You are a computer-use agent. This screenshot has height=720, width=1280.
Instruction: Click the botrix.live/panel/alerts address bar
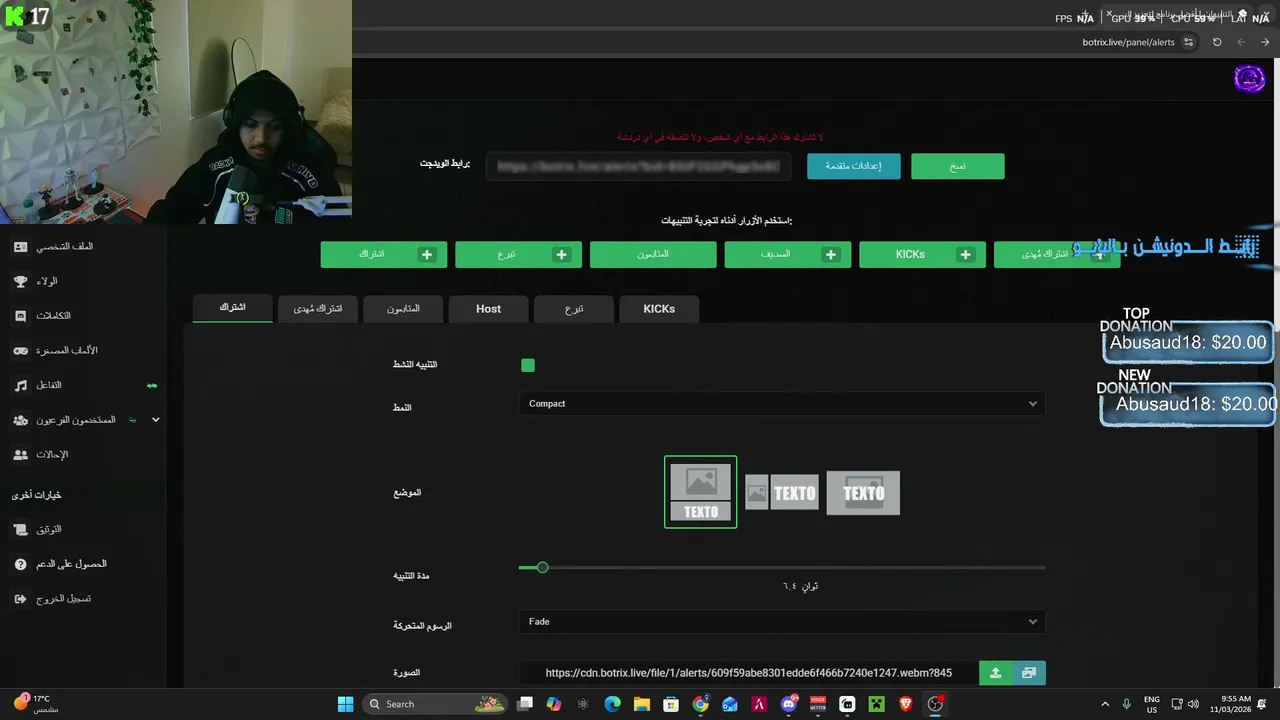(1128, 42)
